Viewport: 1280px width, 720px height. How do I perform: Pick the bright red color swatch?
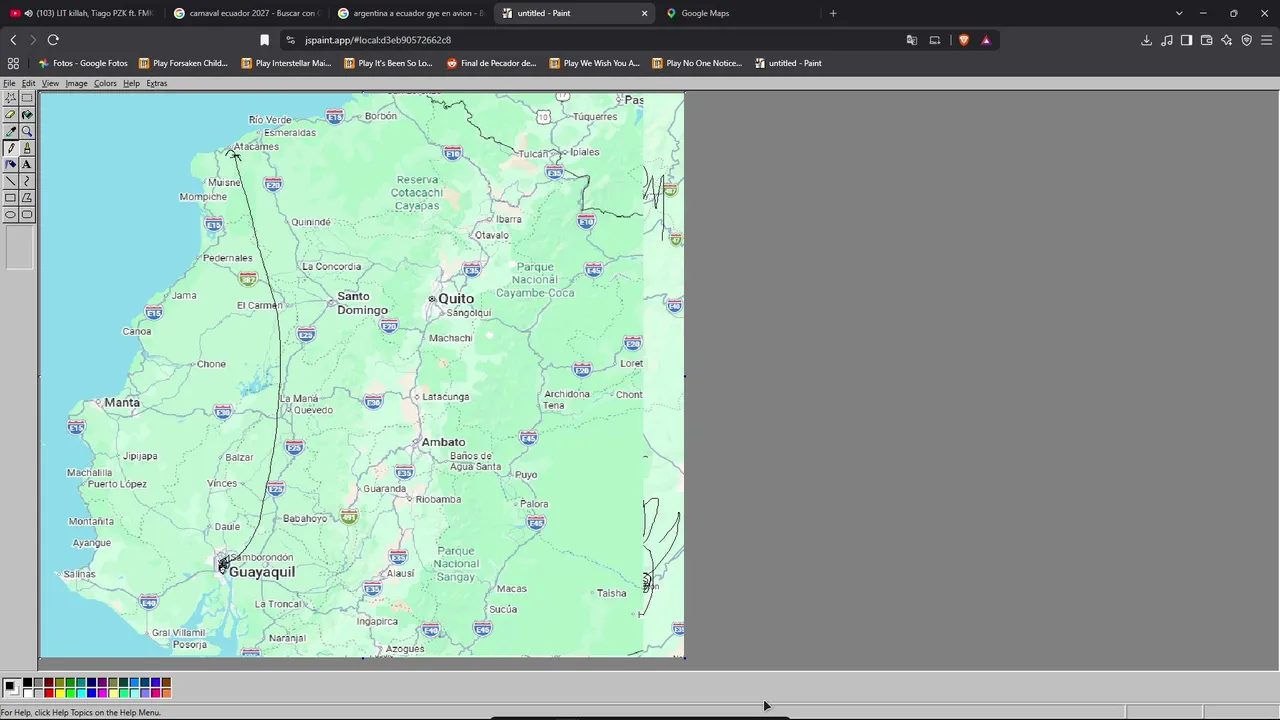pos(49,693)
